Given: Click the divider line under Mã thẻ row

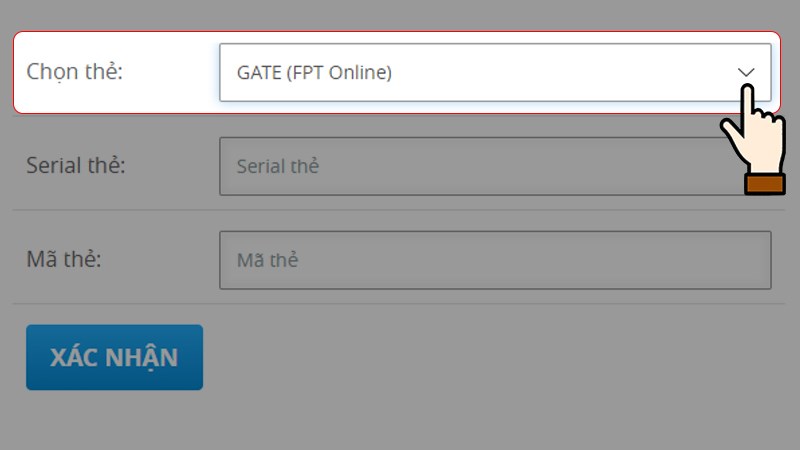Looking at the screenshot, I should [x=399, y=304].
